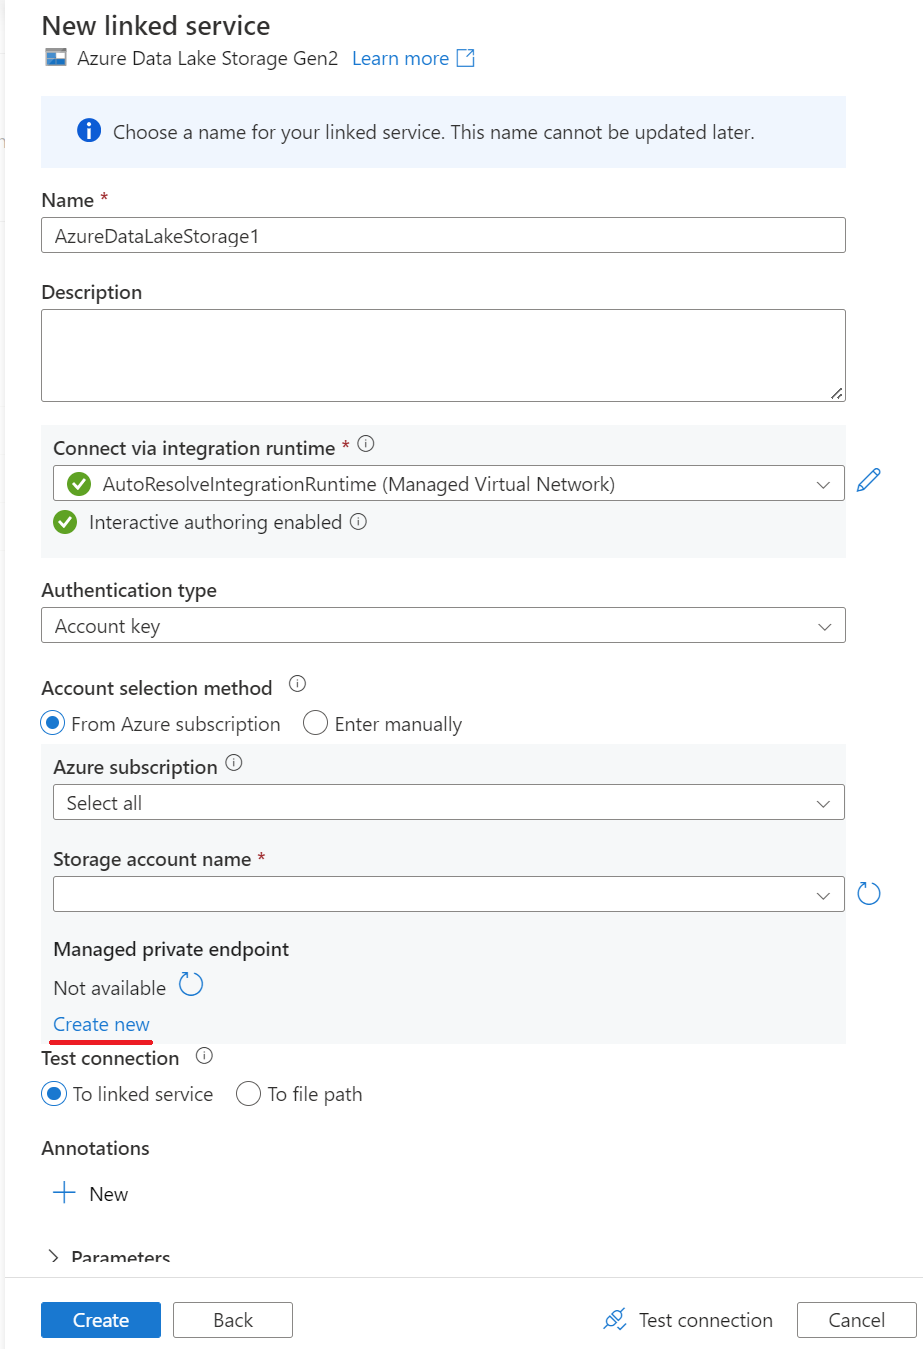
Task: Choose From Azure subscription option
Action: pyautogui.click(x=52, y=723)
